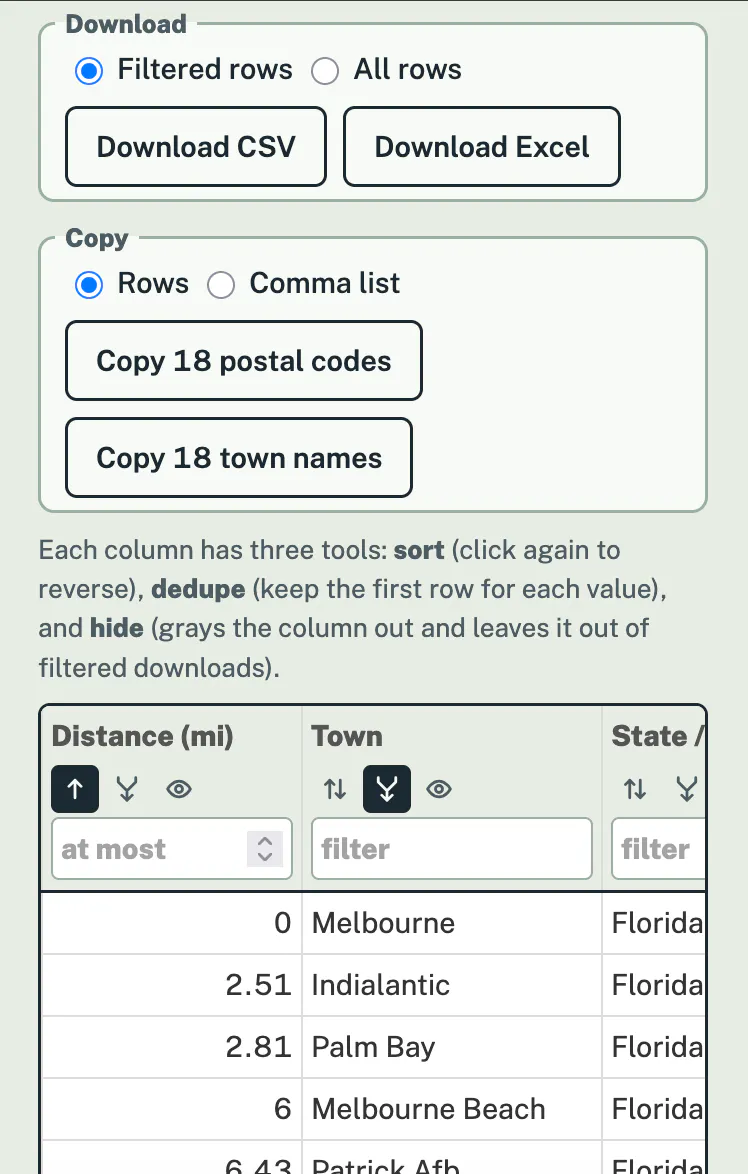Image resolution: width=748 pixels, height=1174 pixels.
Task: Dedupe the State column
Action: coord(687,788)
